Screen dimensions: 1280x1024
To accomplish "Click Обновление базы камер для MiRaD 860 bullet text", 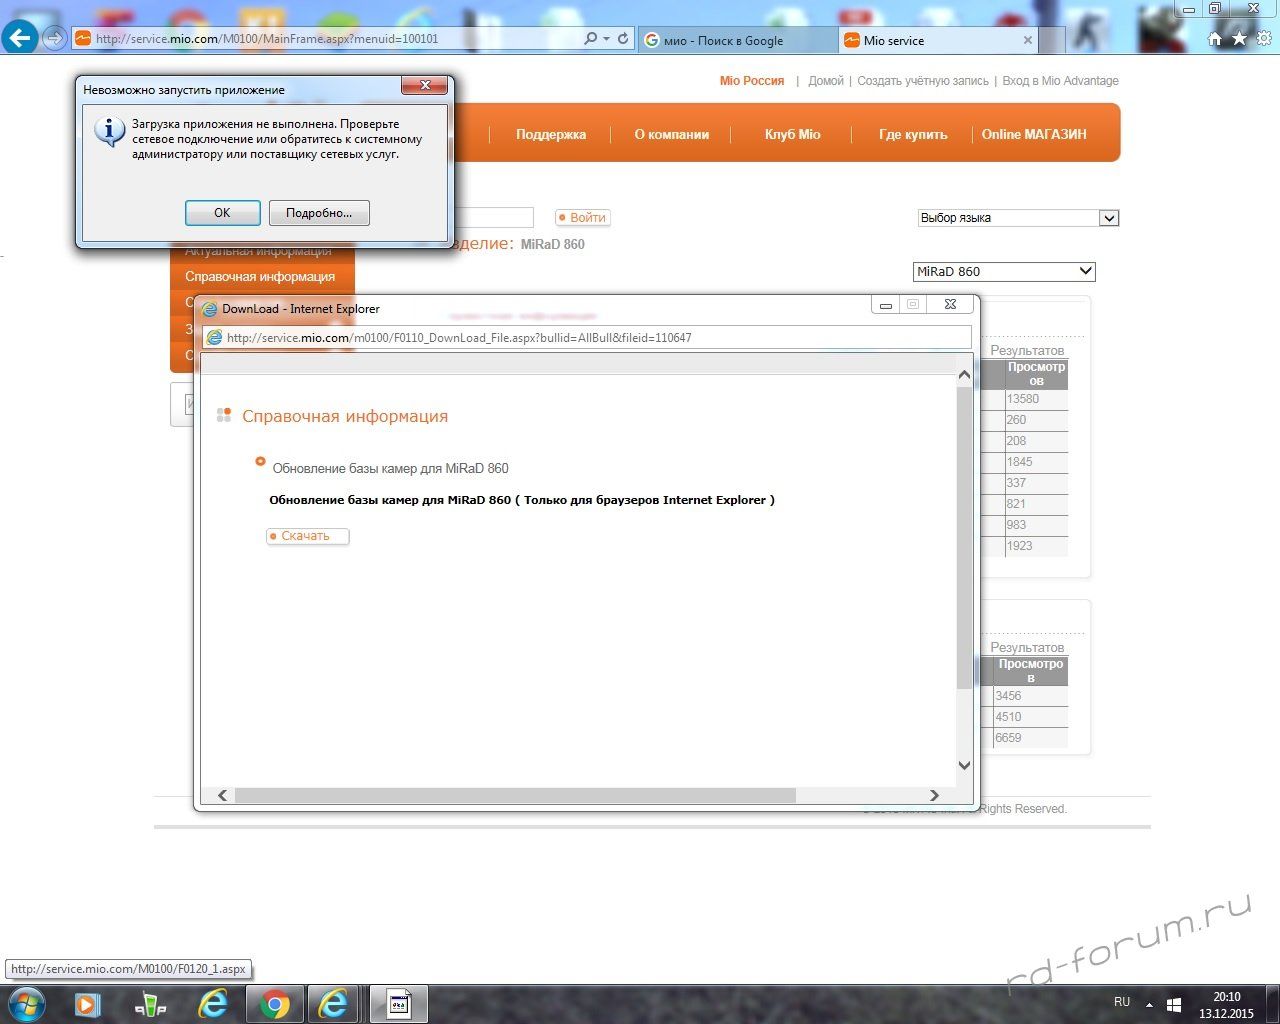I will 390,468.
